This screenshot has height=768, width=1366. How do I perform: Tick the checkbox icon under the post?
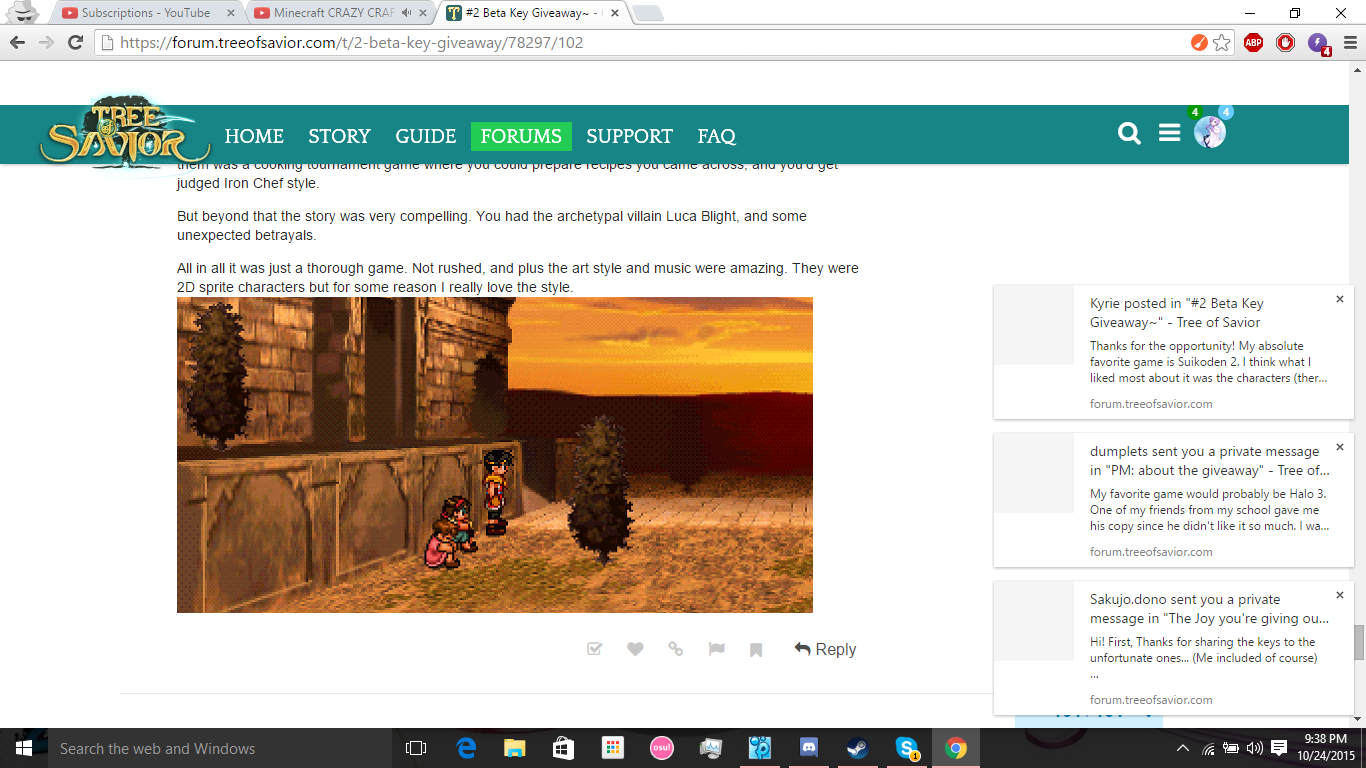coord(594,649)
